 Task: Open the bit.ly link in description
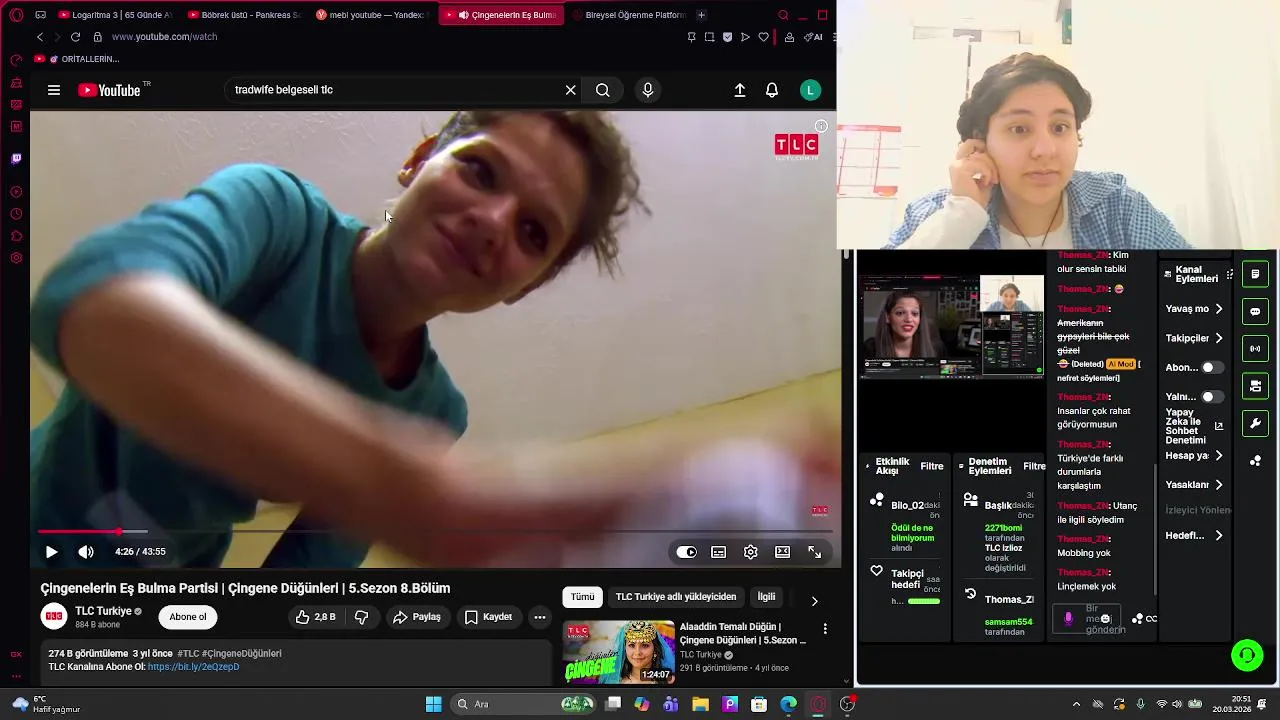(193, 667)
